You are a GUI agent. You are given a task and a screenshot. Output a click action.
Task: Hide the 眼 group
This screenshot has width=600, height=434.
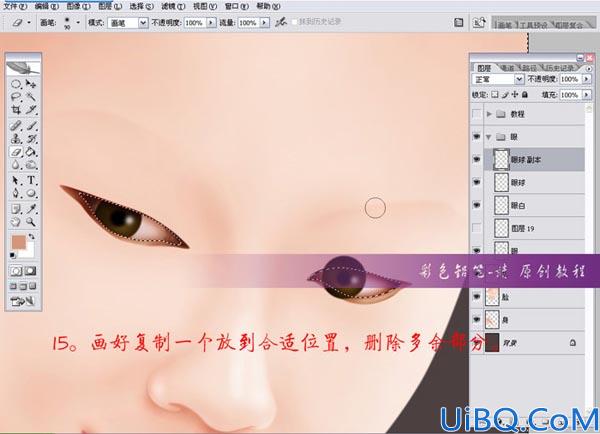coord(477,137)
